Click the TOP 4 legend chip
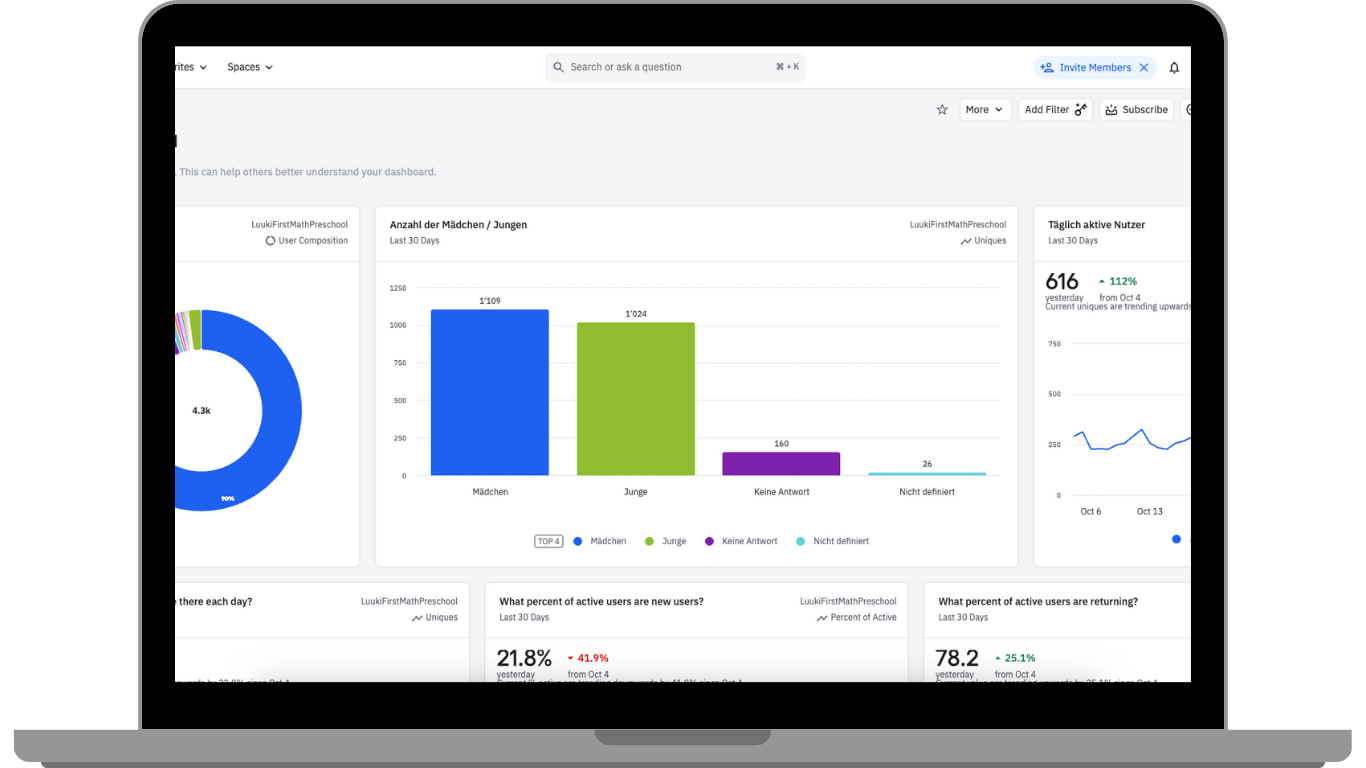Viewport: 1366px width, 768px height. pyautogui.click(x=549, y=540)
